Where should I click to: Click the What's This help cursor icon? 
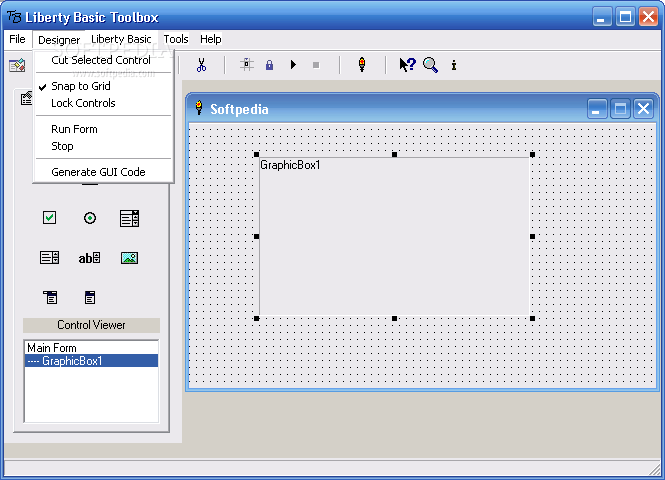[x=408, y=64]
